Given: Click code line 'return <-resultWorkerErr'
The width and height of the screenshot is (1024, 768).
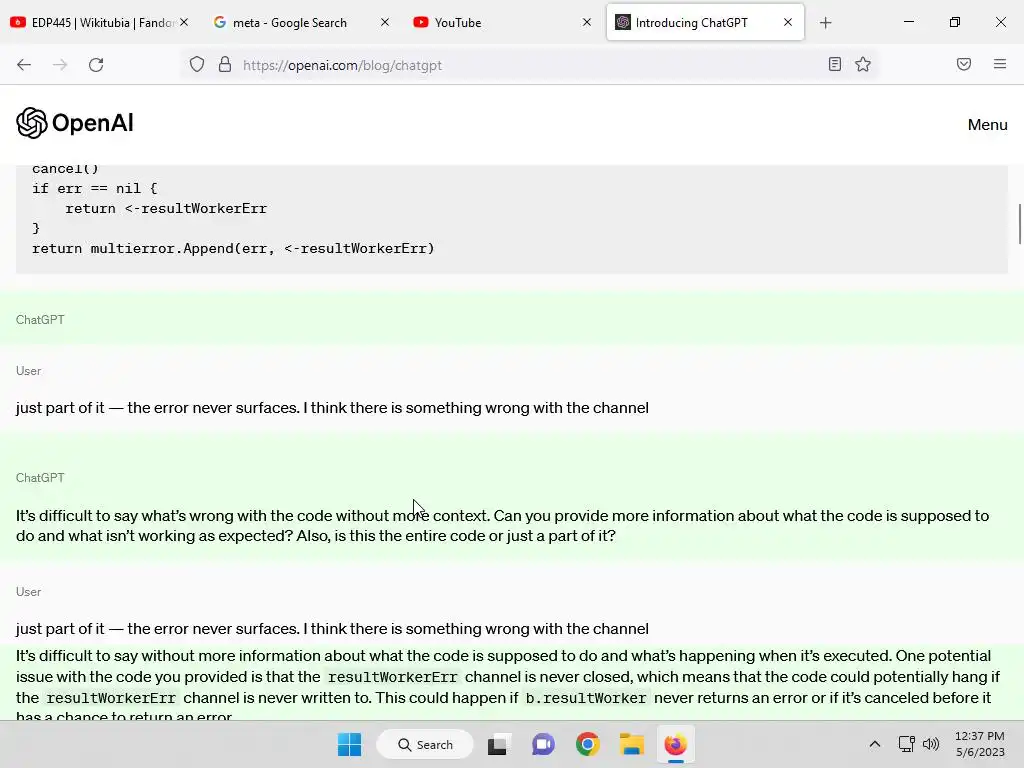Looking at the screenshot, I should 166,208.
